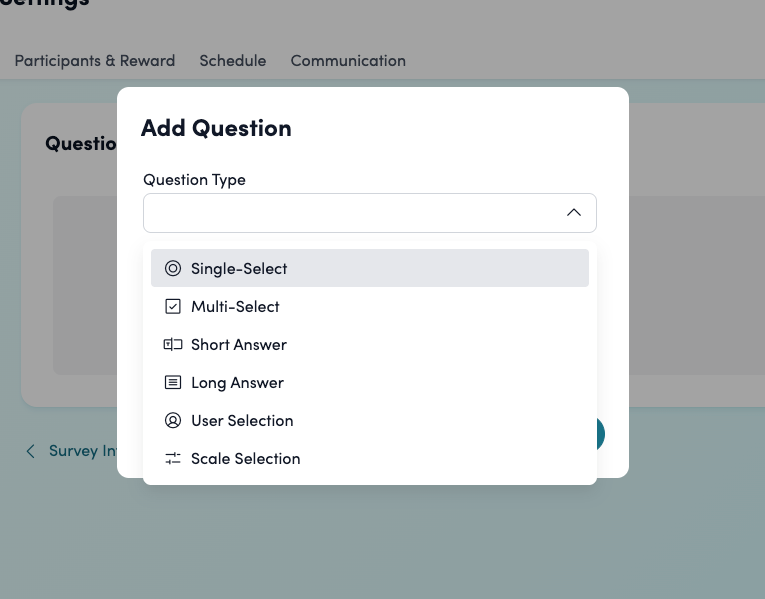Collapse the Question Type list with the chevron
The width and height of the screenshot is (765, 599).
tap(573, 212)
